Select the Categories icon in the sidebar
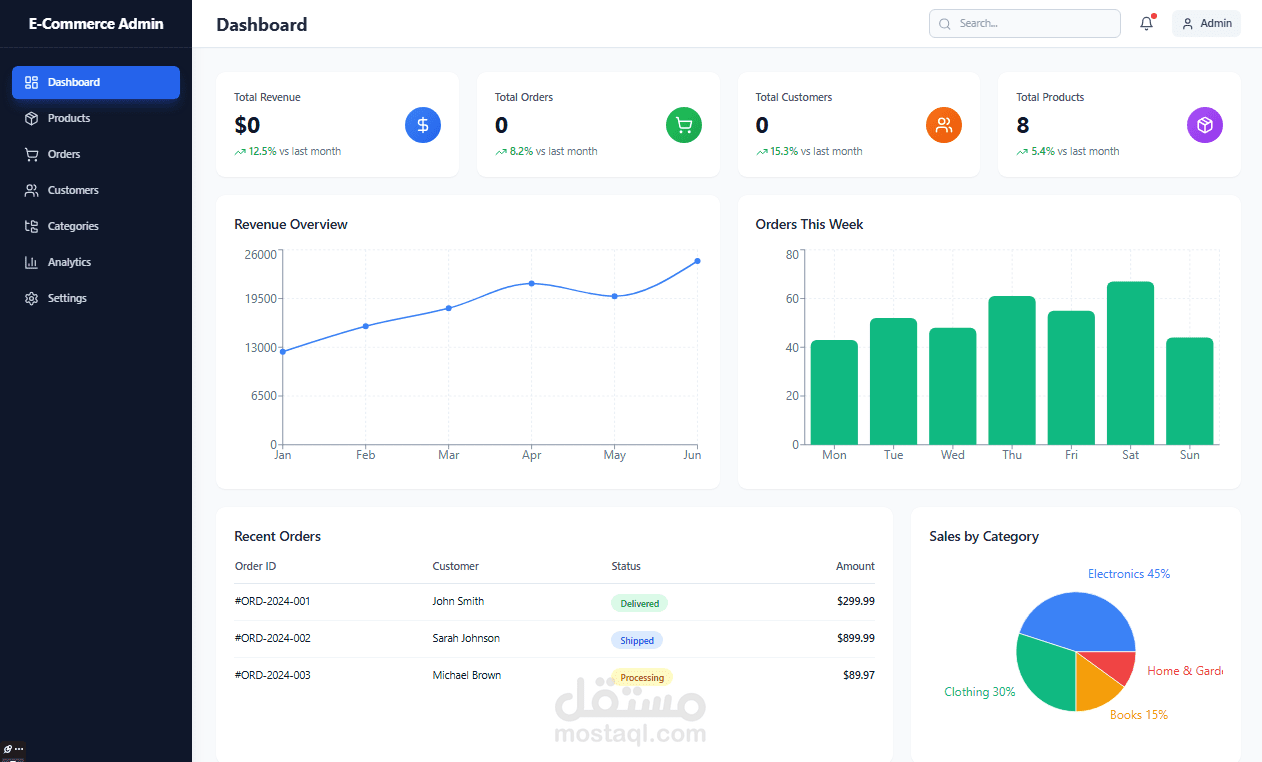 [x=31, y=226]
